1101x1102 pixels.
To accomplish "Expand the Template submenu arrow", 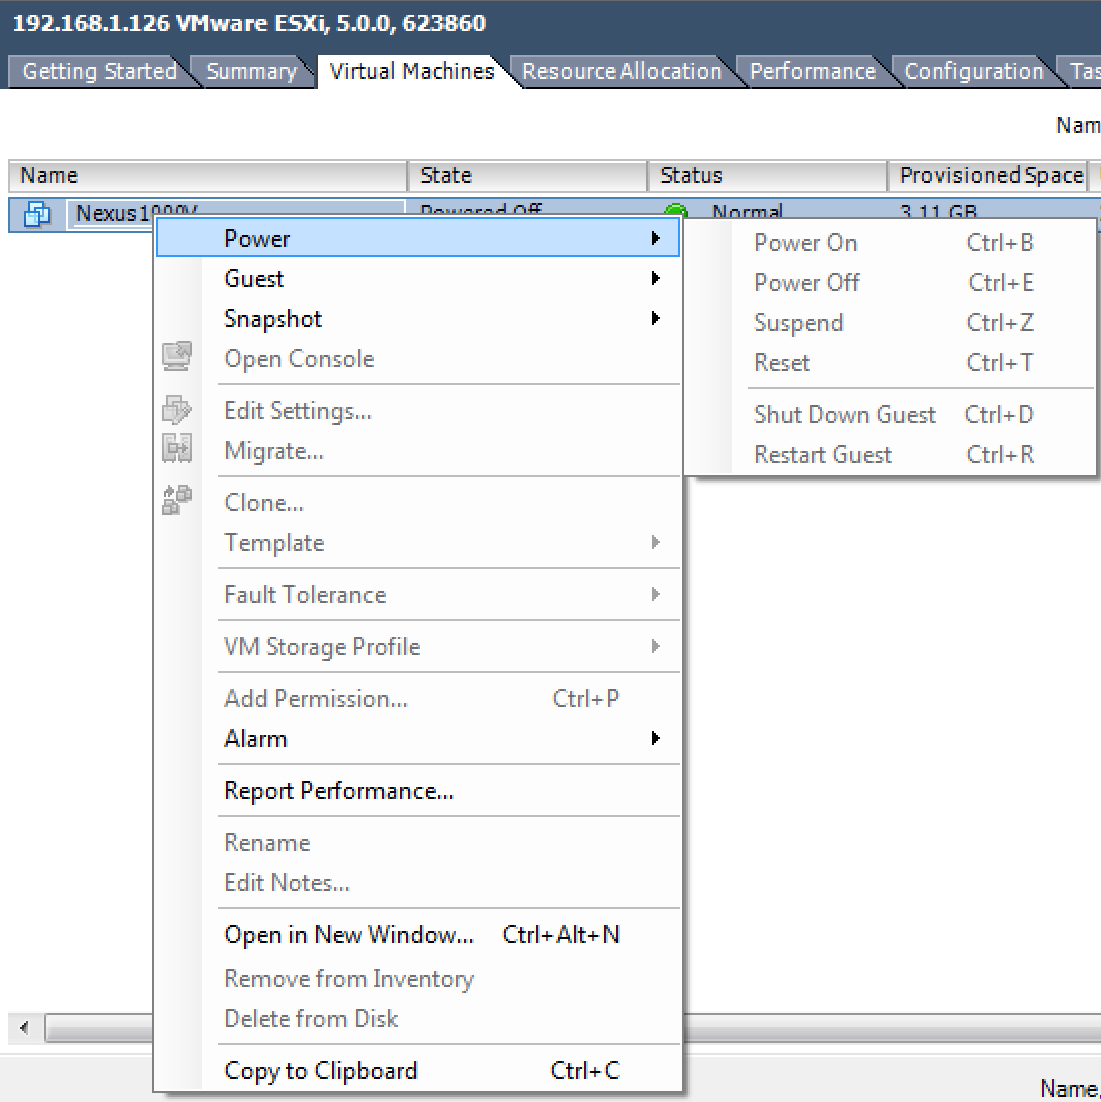I will click(656, 542).
